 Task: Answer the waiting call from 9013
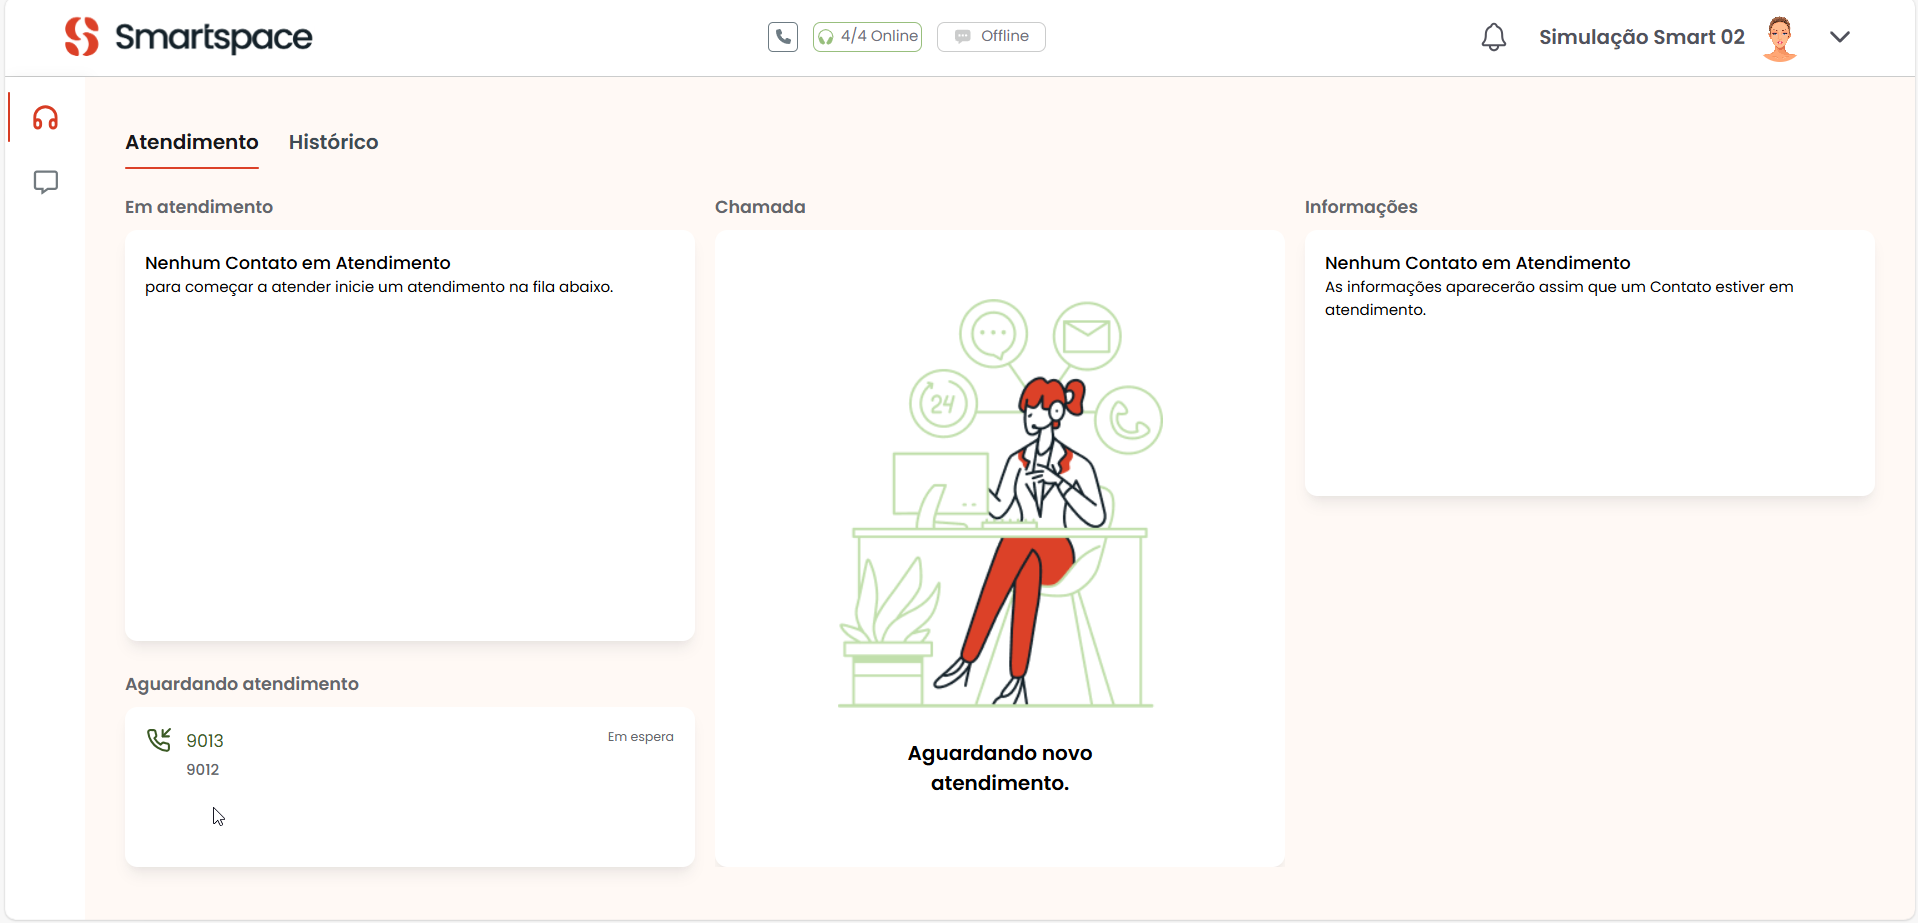[205, 741]
